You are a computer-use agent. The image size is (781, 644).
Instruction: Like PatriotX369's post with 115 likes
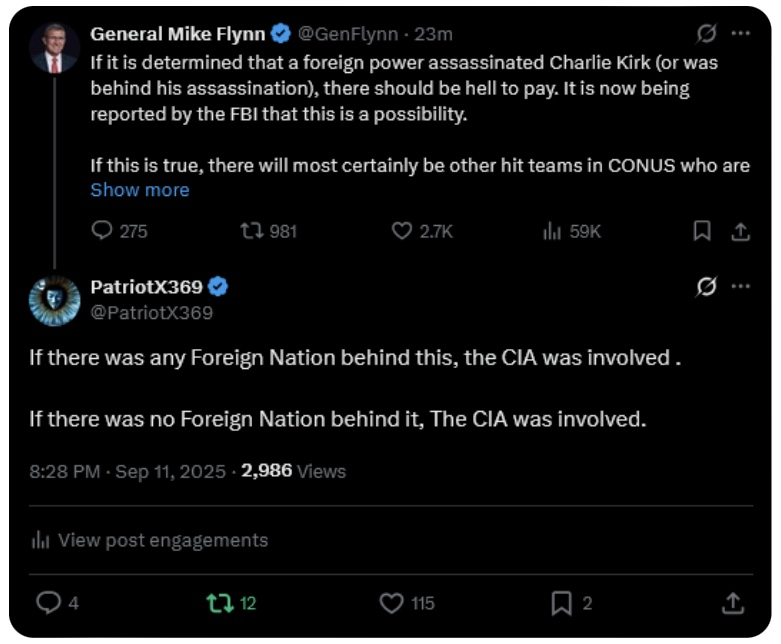392,603
